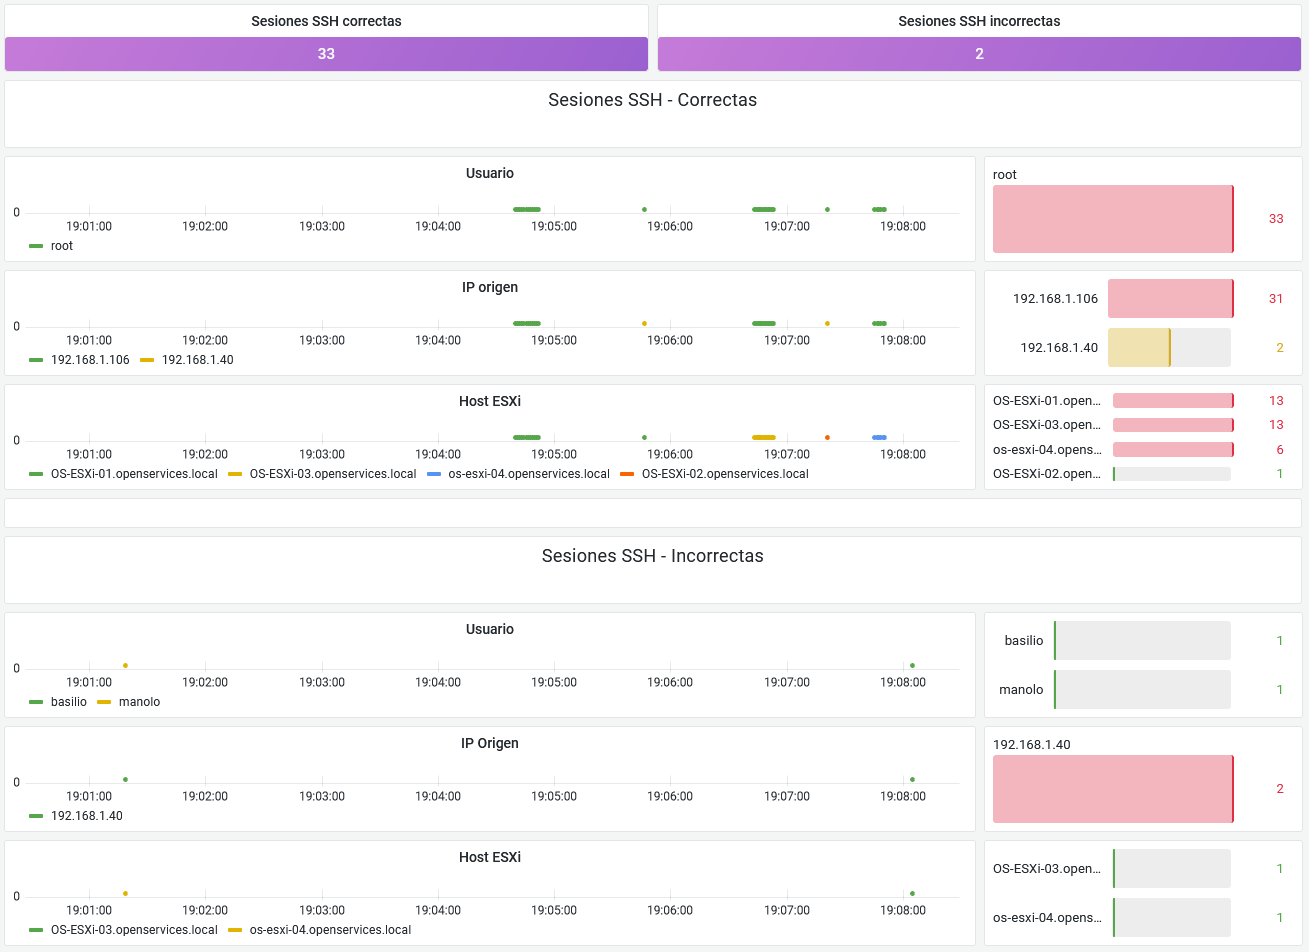Open the Sesiones SSH incorrectas panel title menu
The image size is (1309, 952).
[x=979, y=21]
